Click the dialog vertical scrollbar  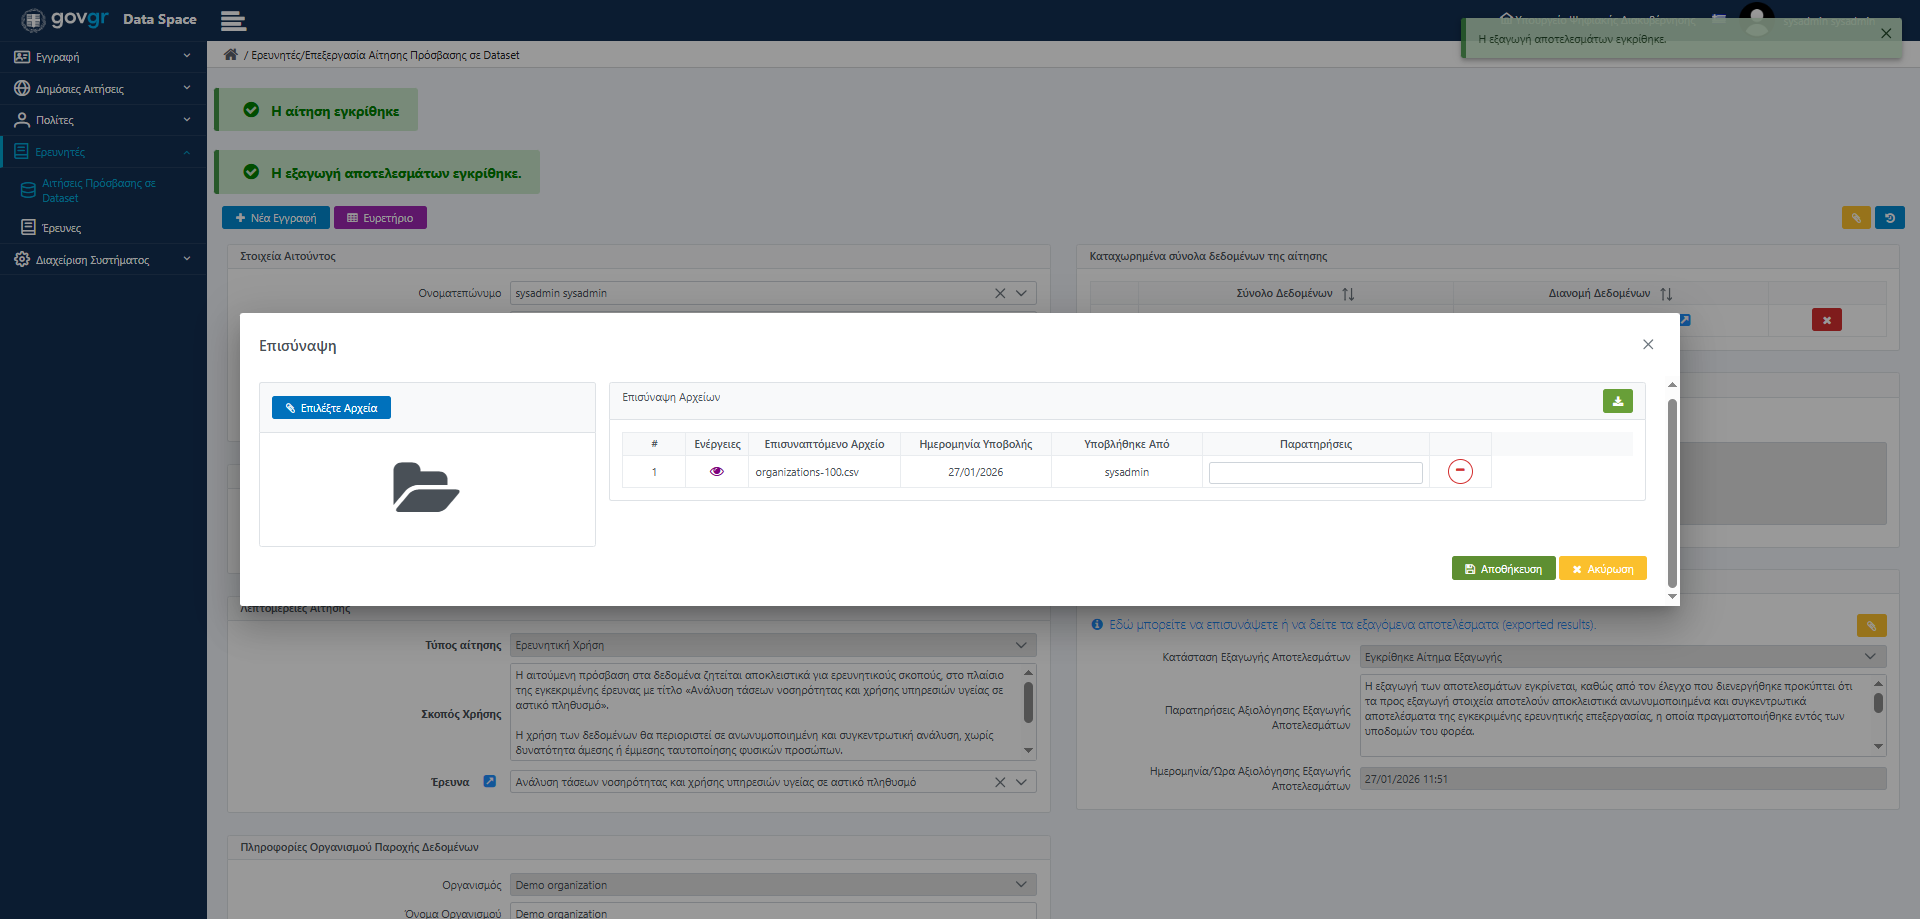click(x=1672, y=490)
